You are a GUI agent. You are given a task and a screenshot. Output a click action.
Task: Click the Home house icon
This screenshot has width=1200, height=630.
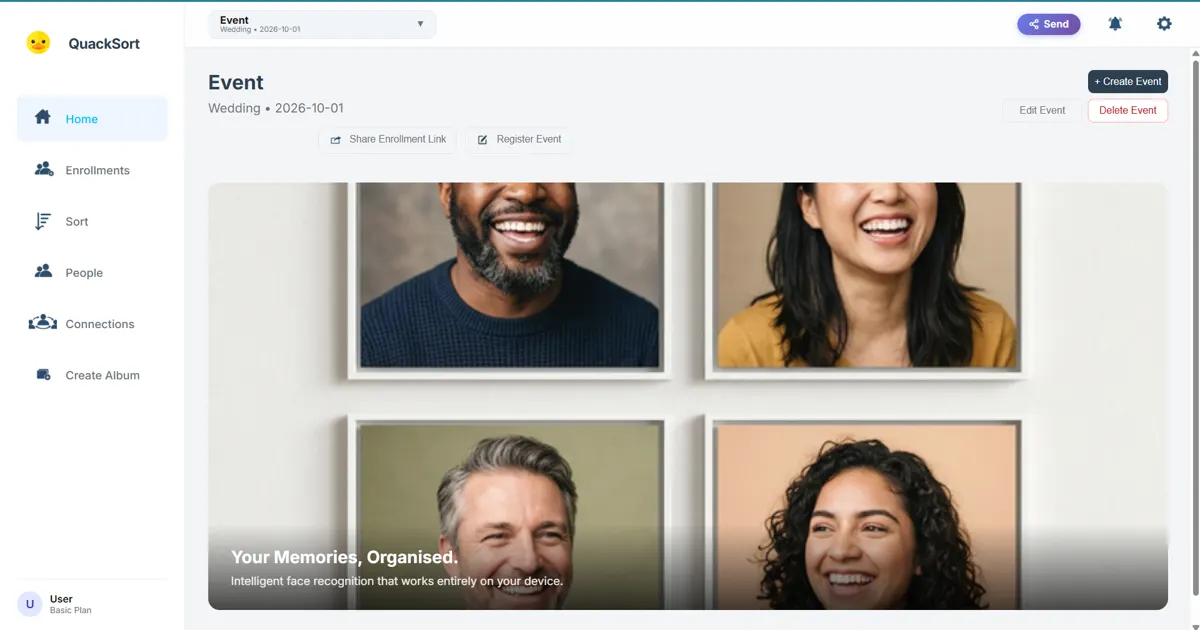[43, 117]
